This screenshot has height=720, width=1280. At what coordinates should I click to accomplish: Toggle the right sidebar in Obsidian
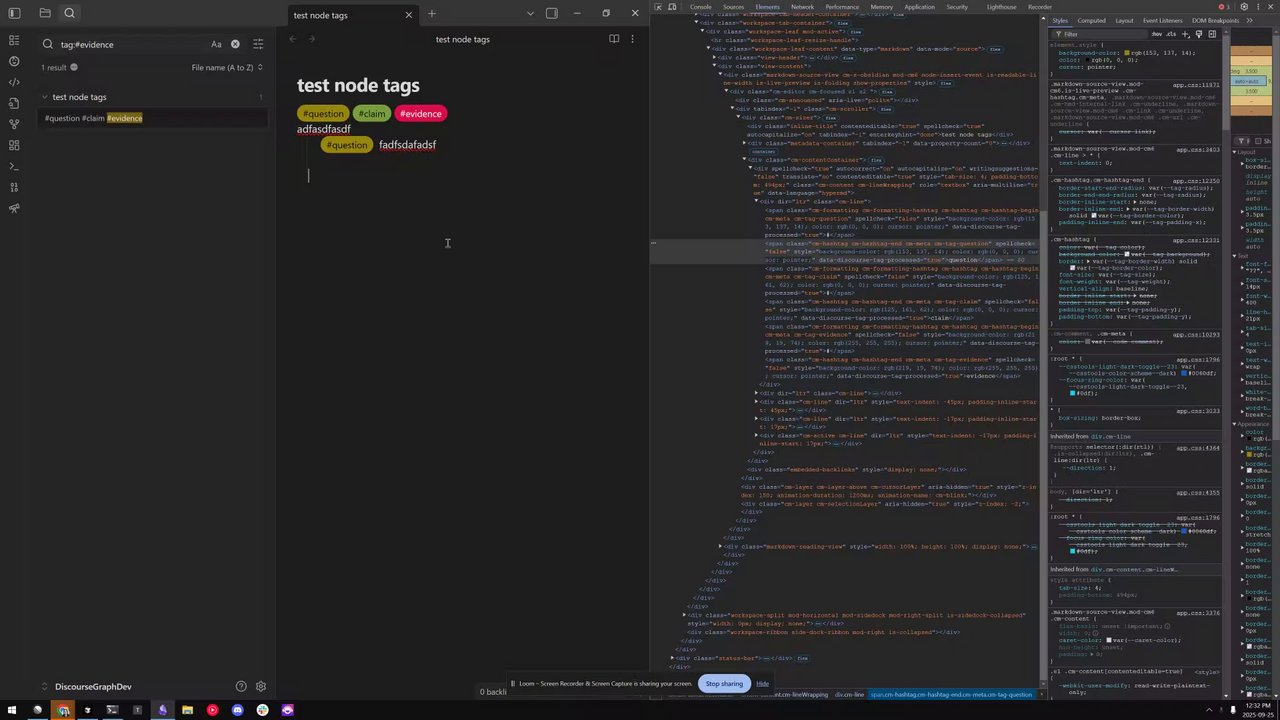coord(552,13)
